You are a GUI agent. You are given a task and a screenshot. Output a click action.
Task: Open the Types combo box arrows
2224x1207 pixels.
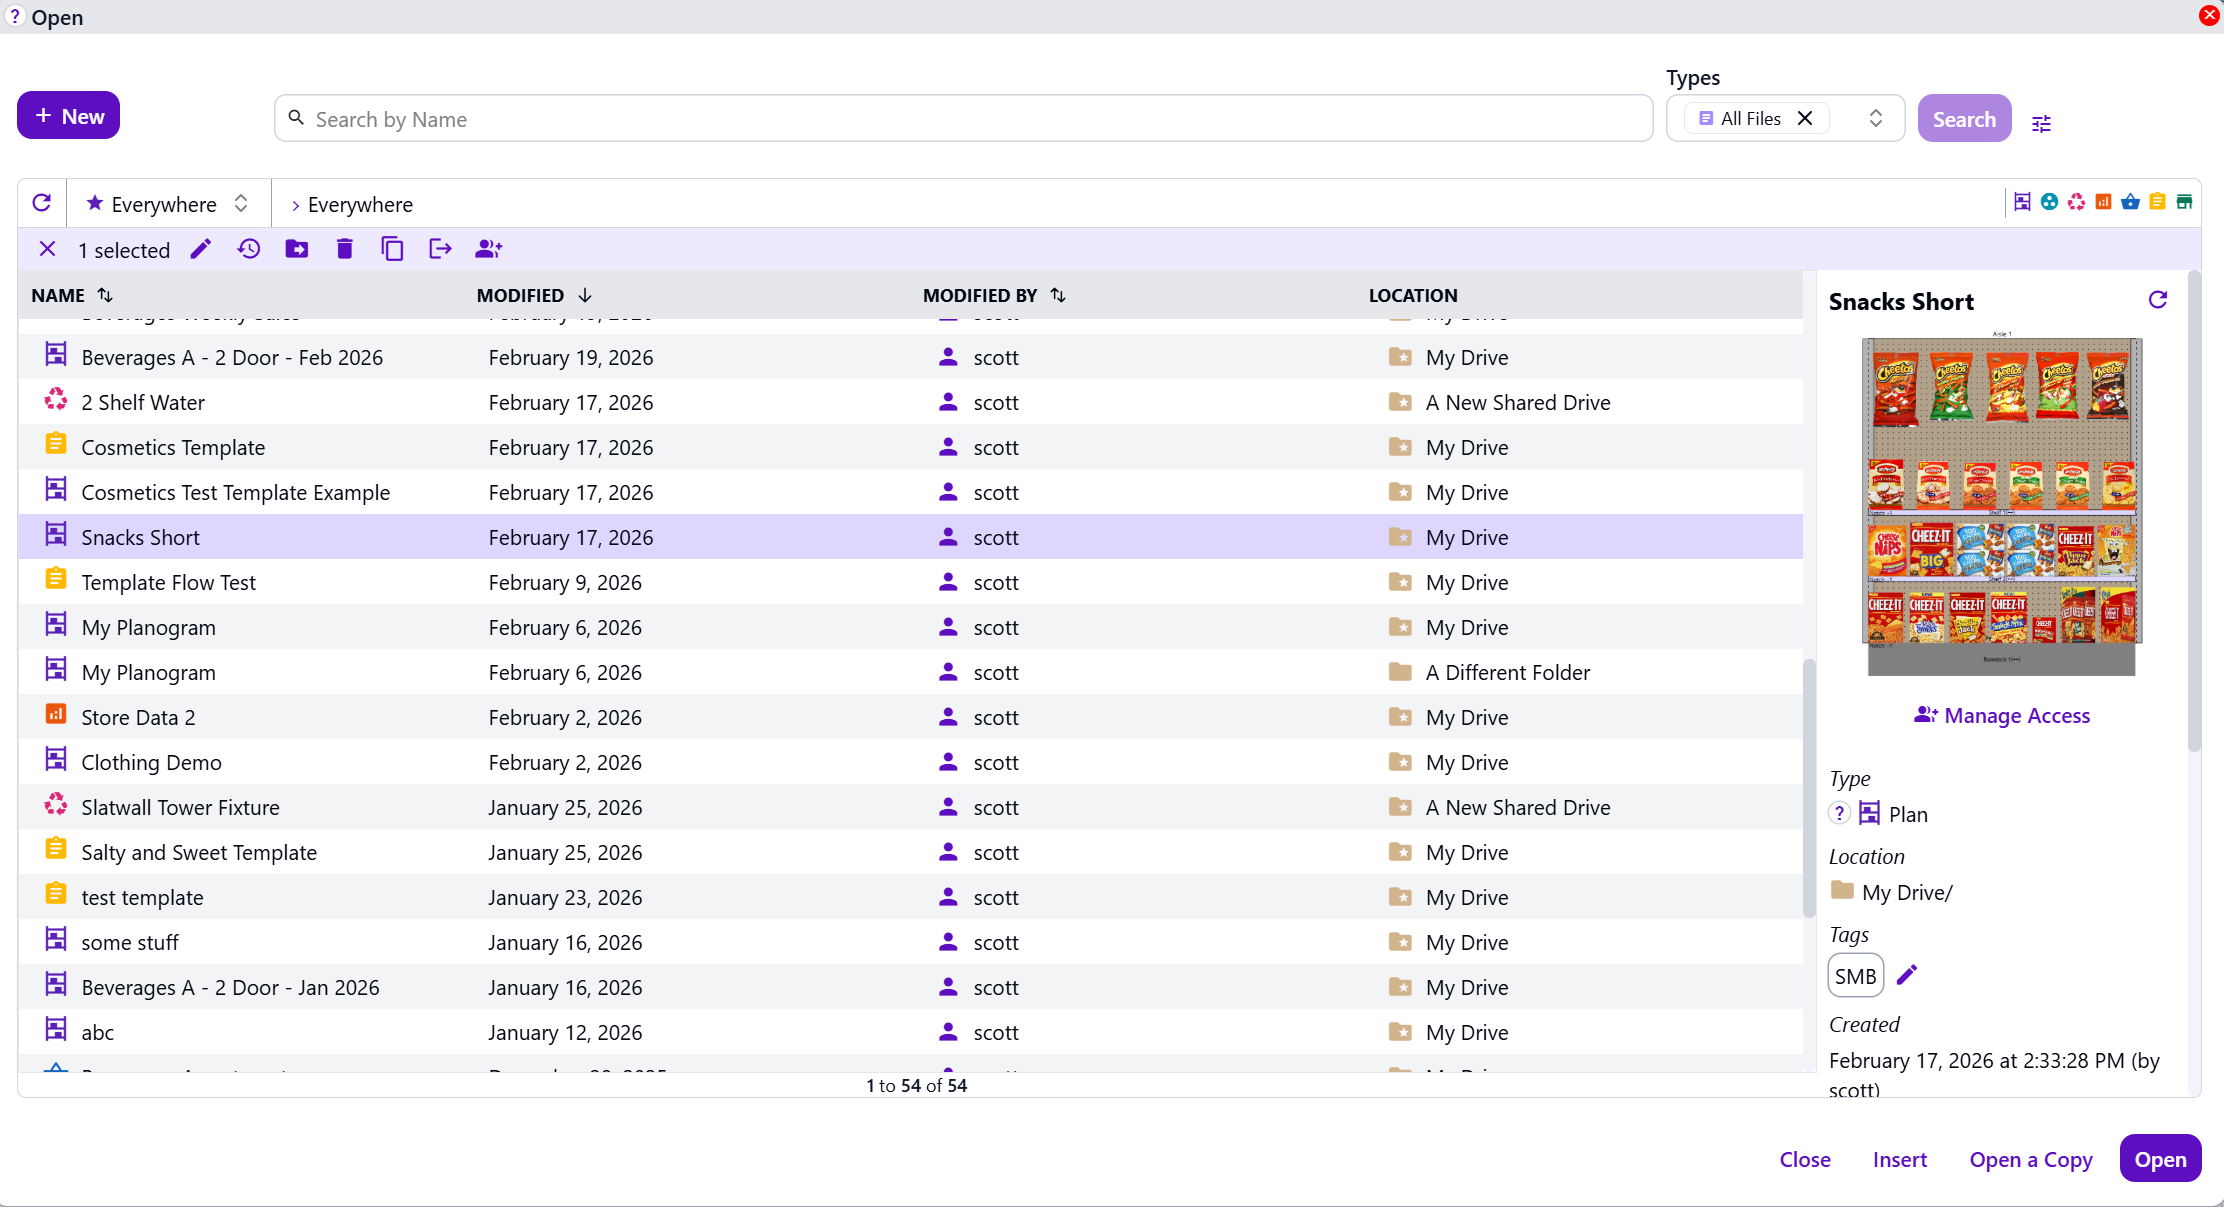tap(1875, 118)
